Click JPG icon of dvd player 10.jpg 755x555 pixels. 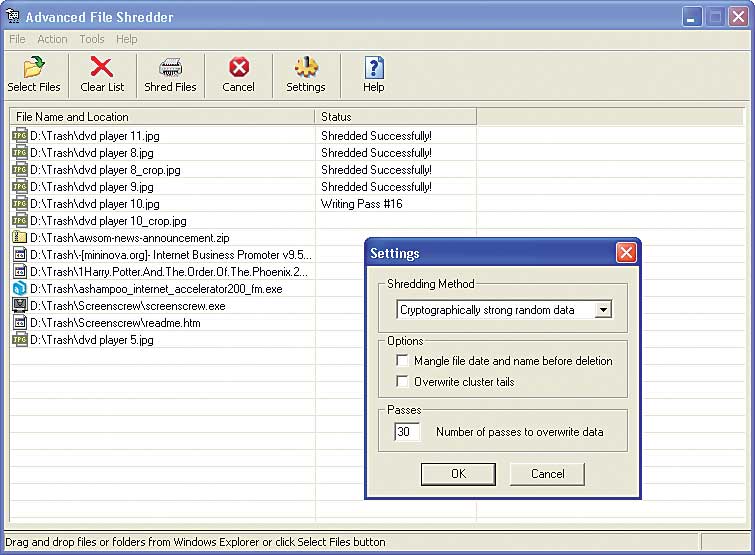point(19,204)
